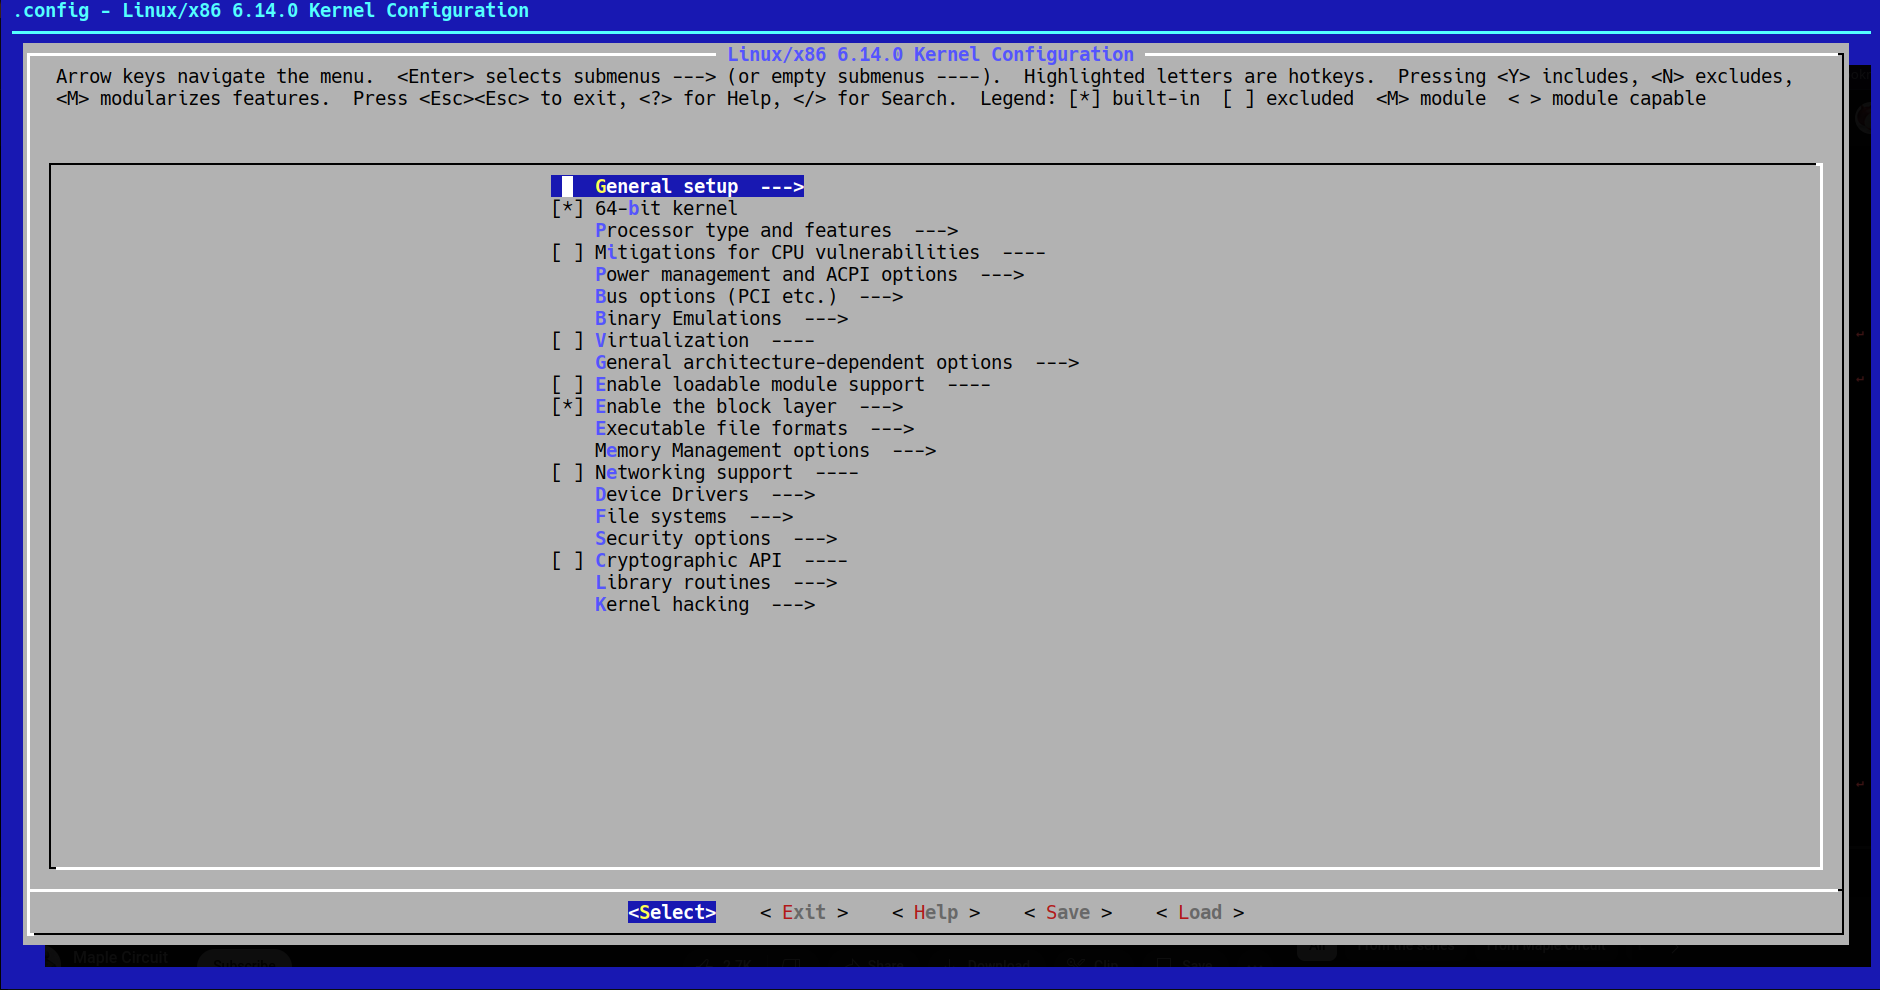Click the top ".config - Linux/x86 6.14.0 Kernel Configuration" title
Image resolution: width=1880 pixels, height=990 pixels.
tap(271, 11)
